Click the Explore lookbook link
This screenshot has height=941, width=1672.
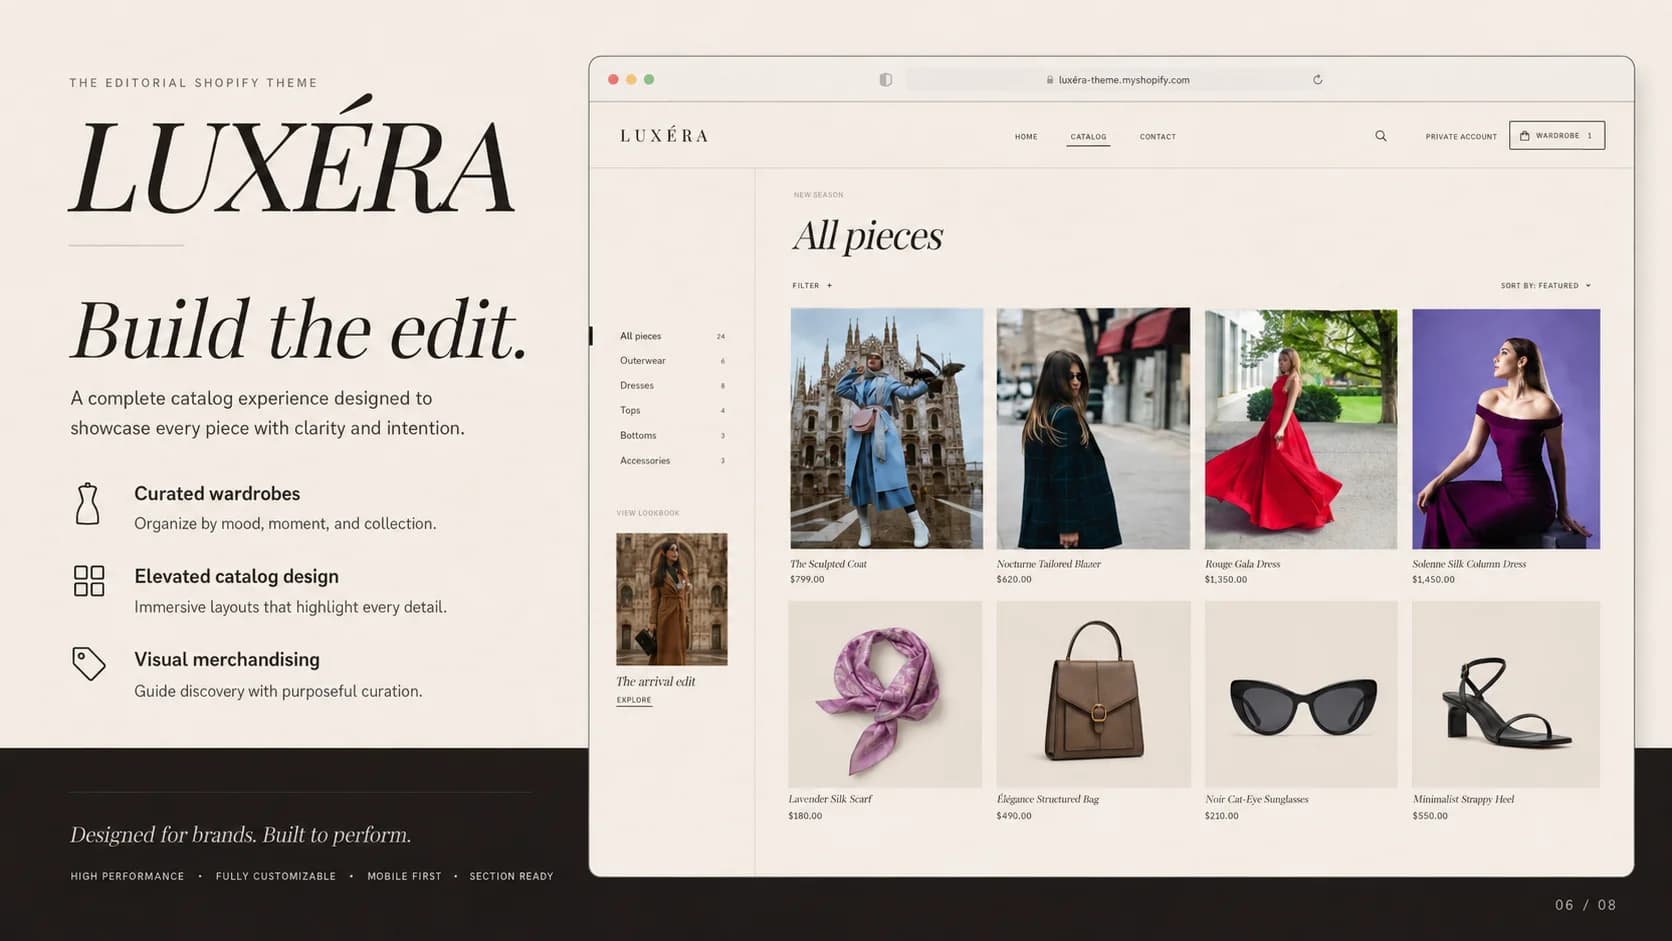pyautogui.click(x=634, y=700)
